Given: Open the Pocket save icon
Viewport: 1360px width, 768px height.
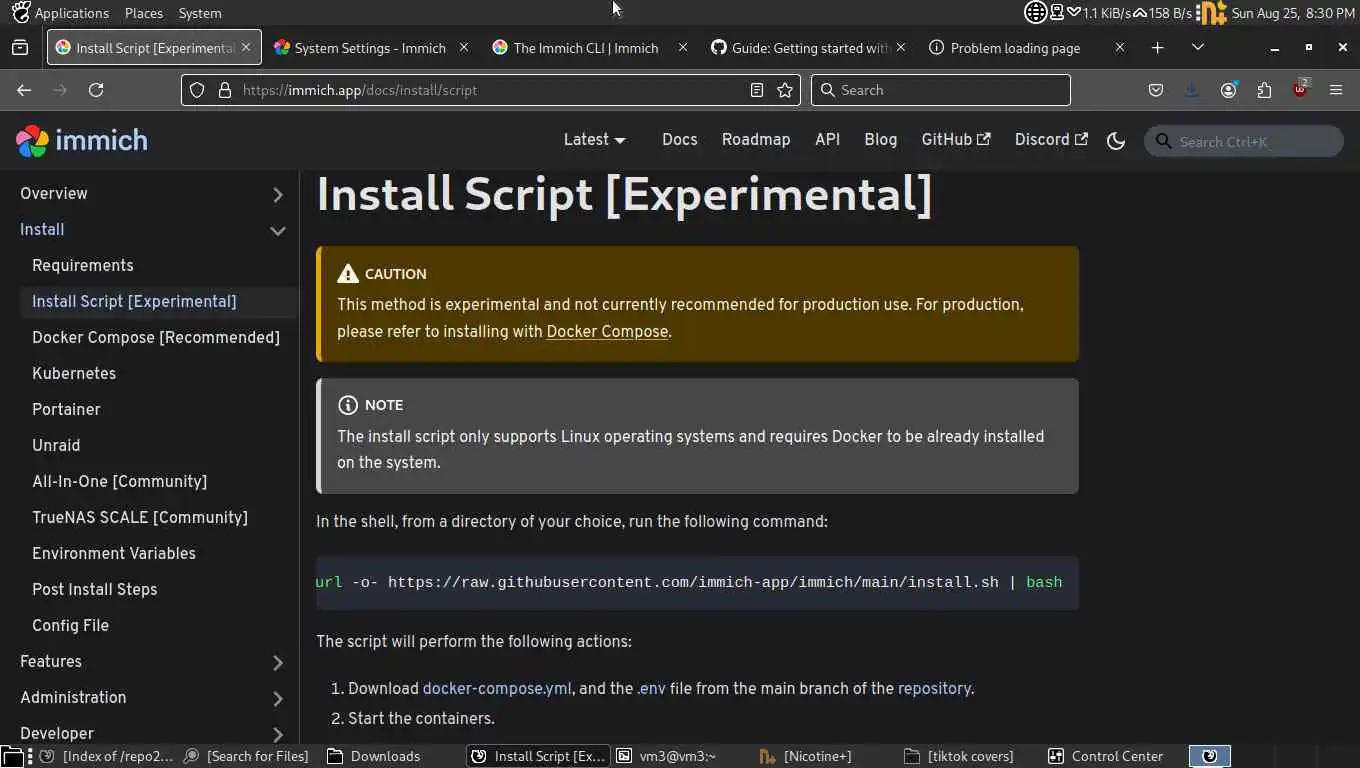Looking at the screenshot, I should tap(1156, 90).
